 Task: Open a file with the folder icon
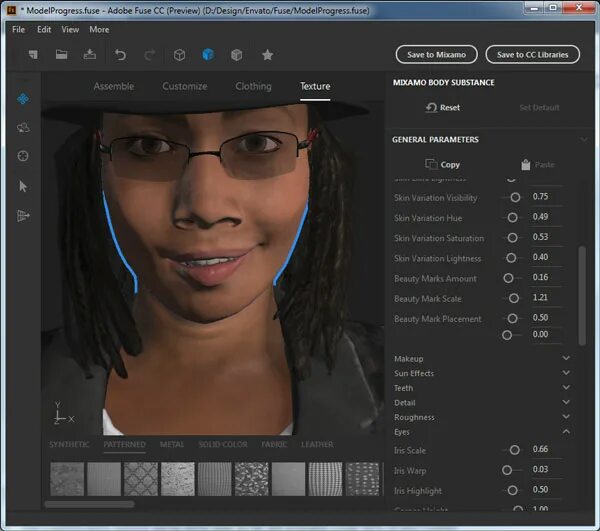point(61,55)
